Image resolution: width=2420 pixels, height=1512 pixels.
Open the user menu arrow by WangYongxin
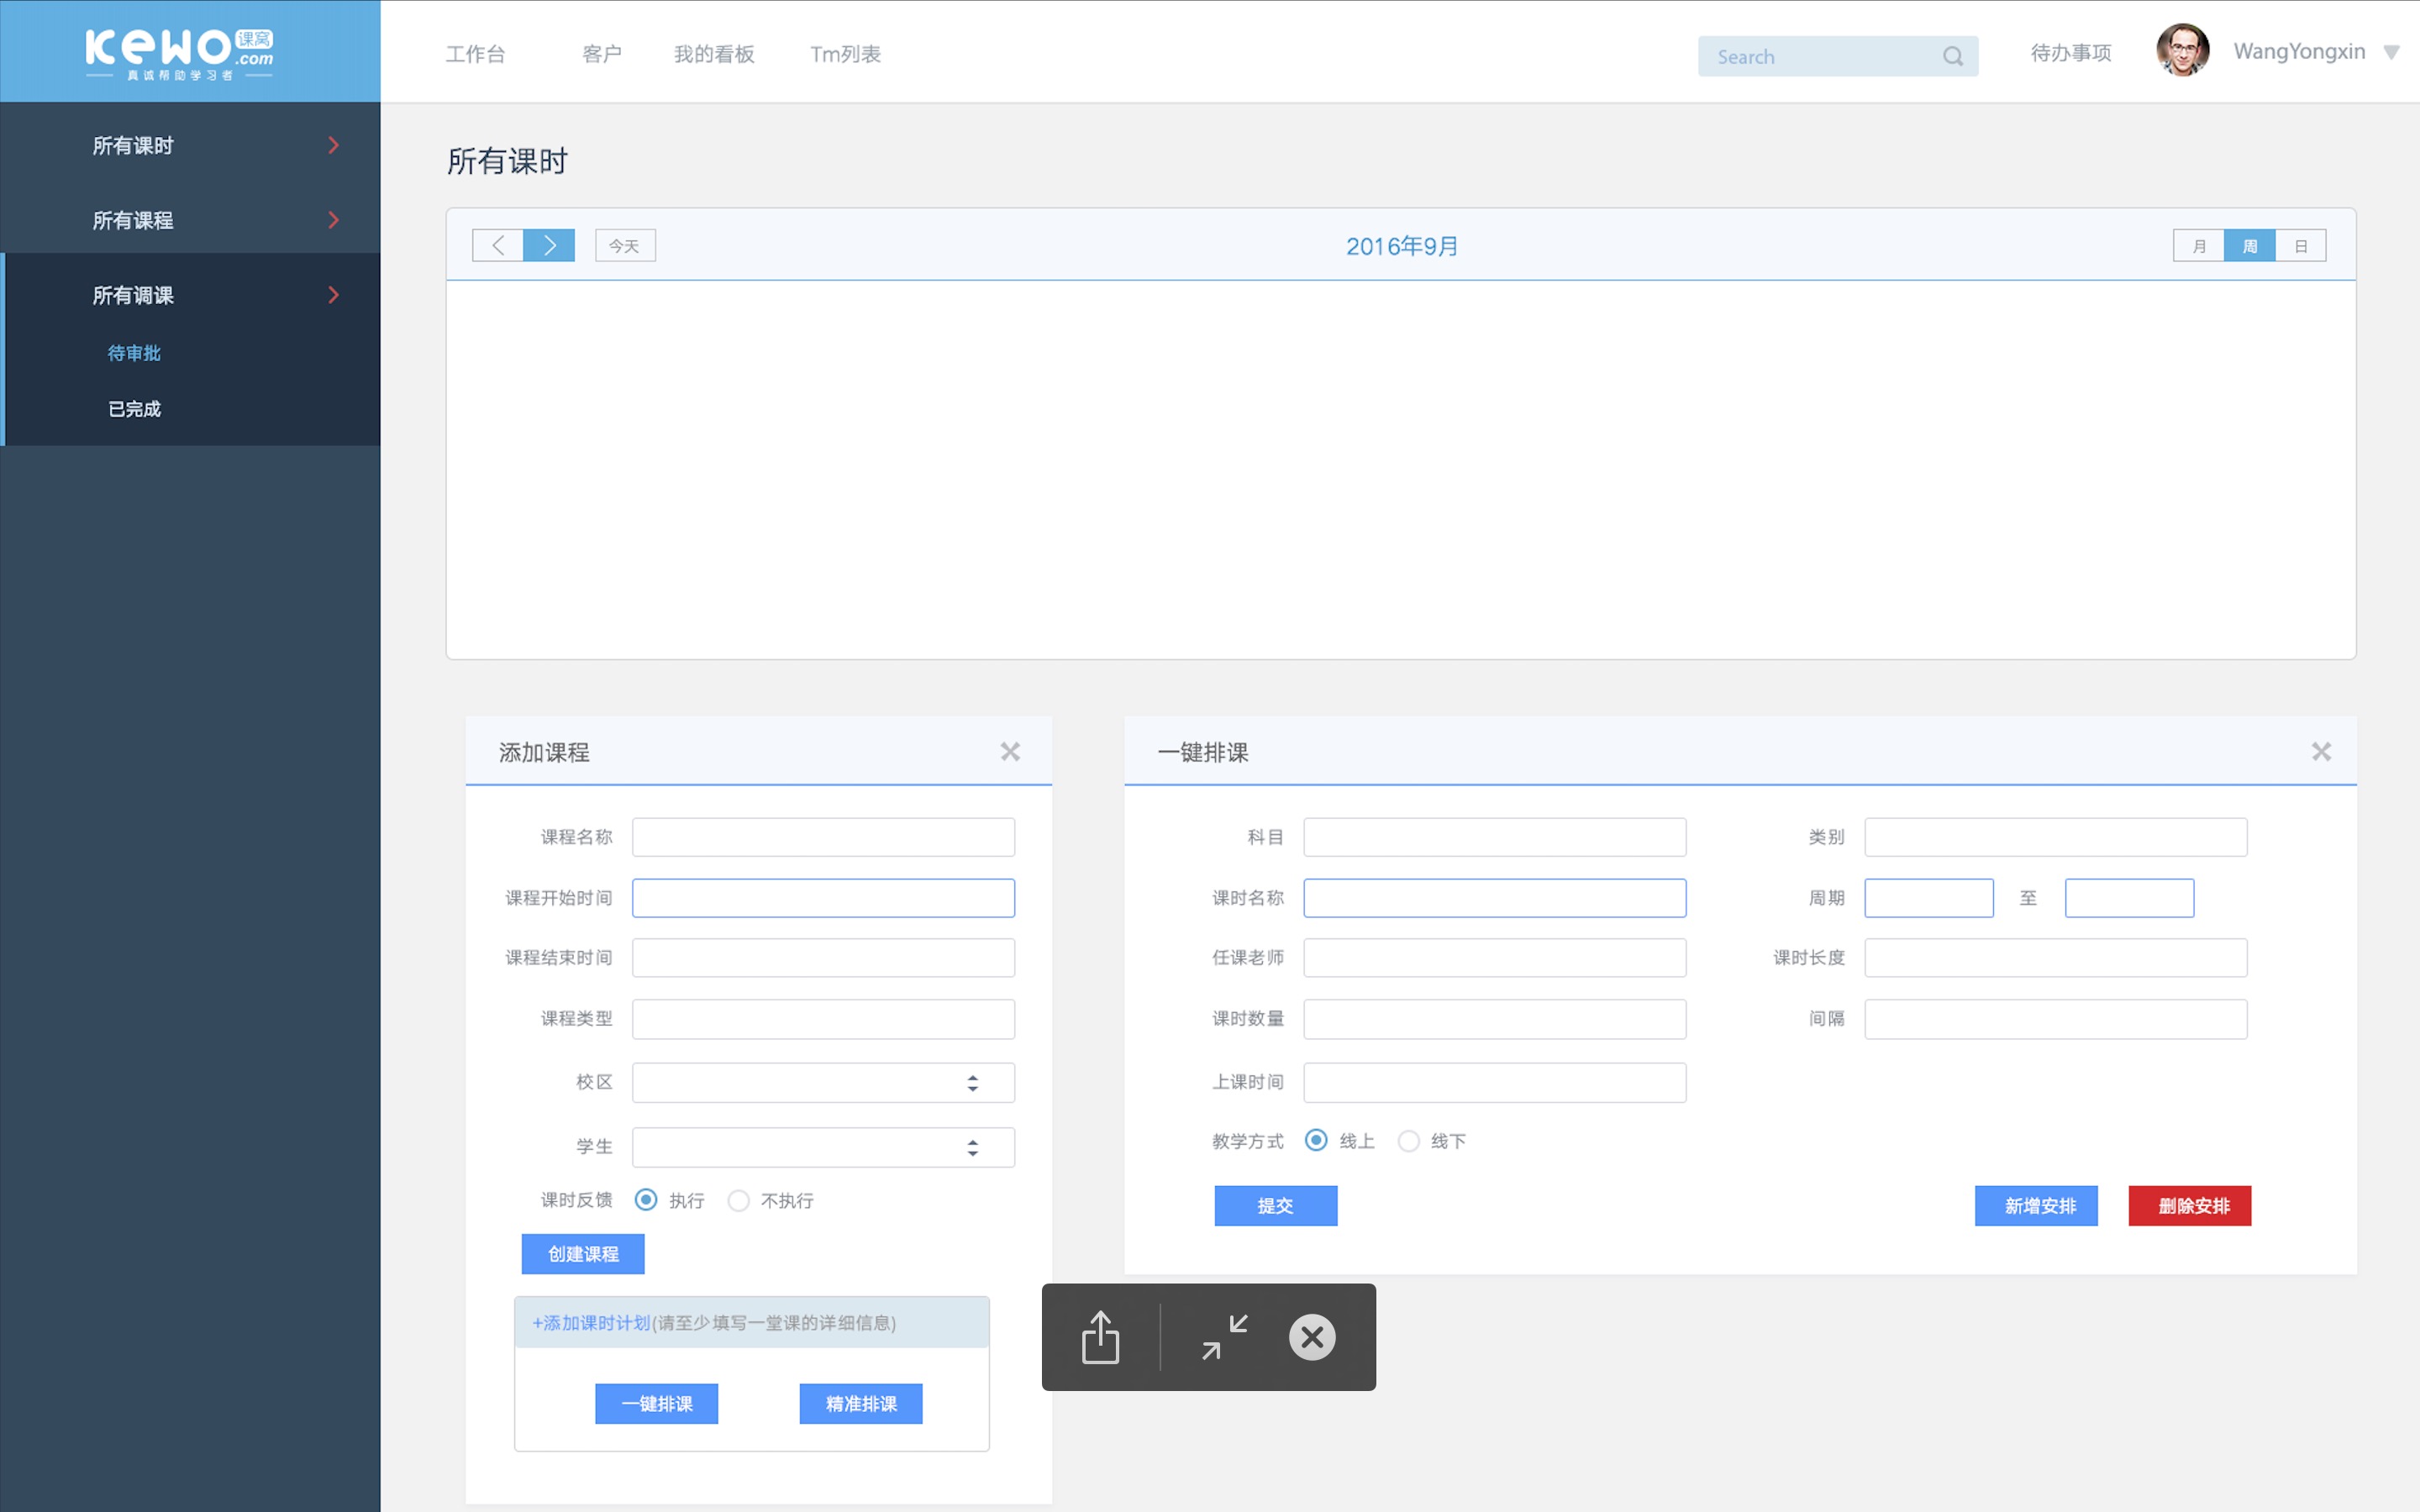pos(2391,52)
